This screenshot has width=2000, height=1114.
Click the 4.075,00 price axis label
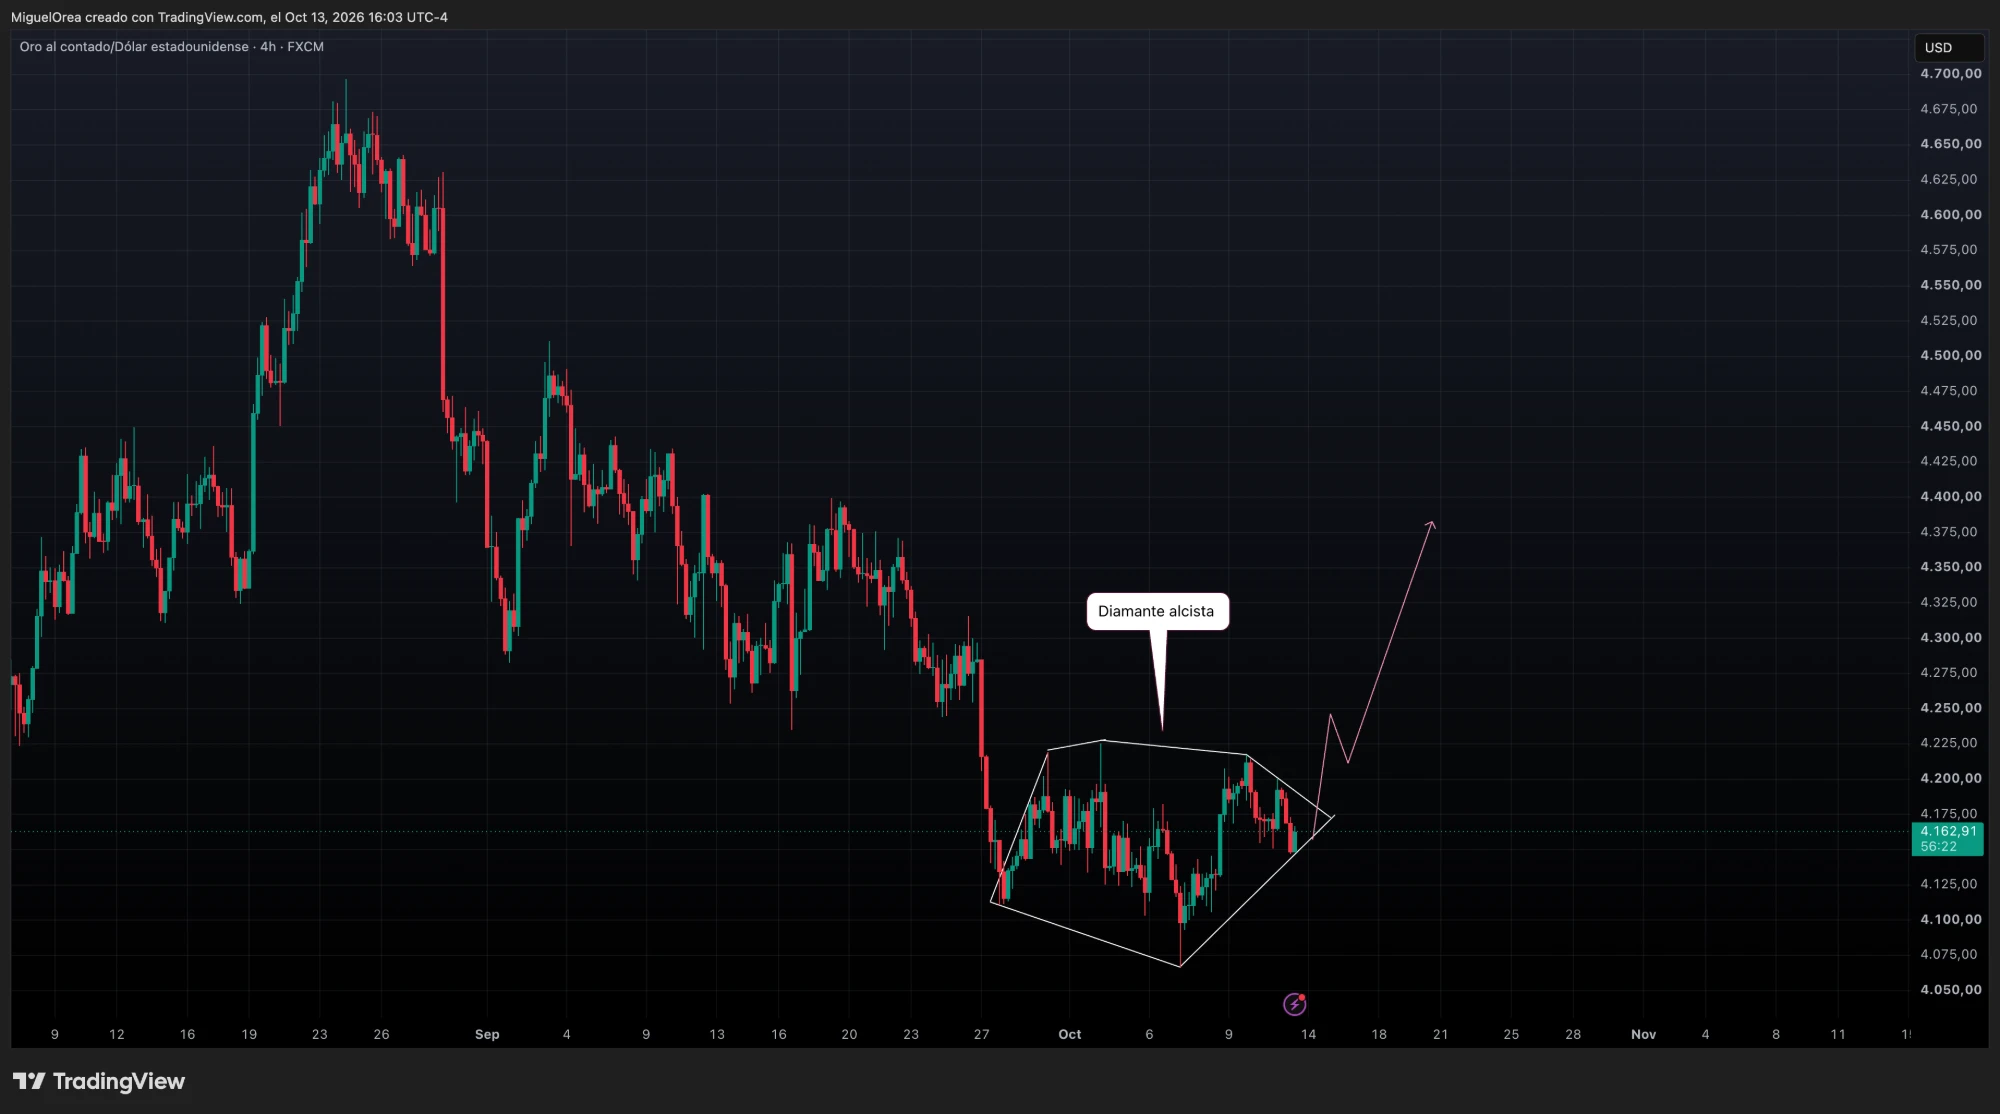coord(1948,954)
